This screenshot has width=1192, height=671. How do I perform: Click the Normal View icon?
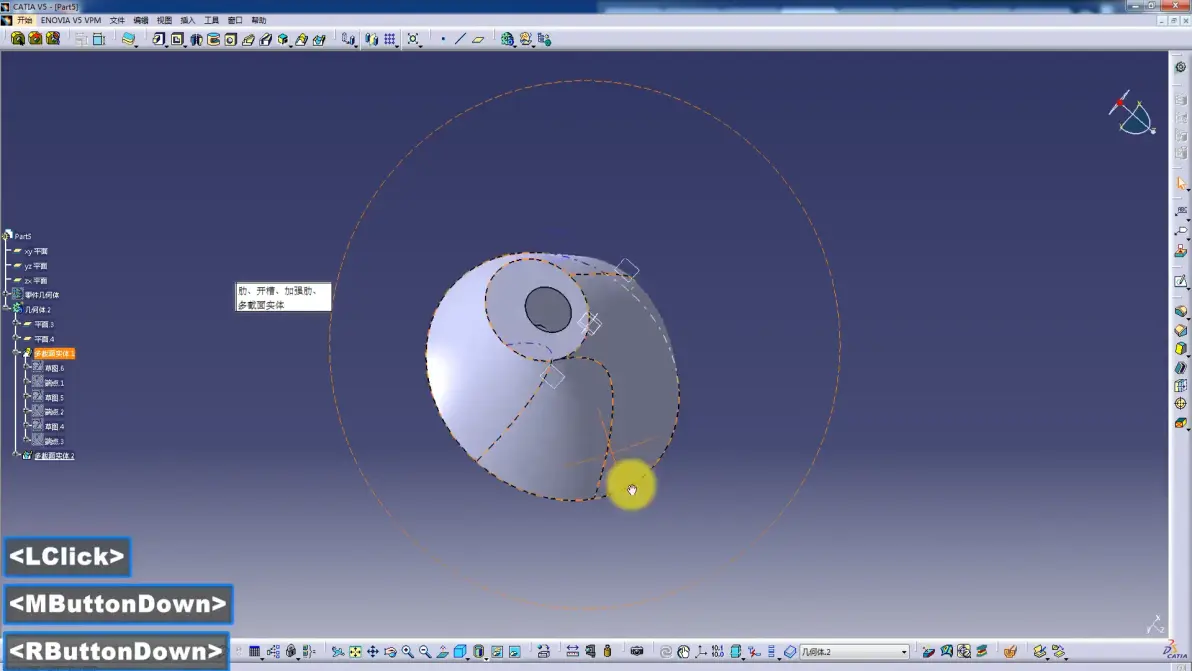point(442,652)
